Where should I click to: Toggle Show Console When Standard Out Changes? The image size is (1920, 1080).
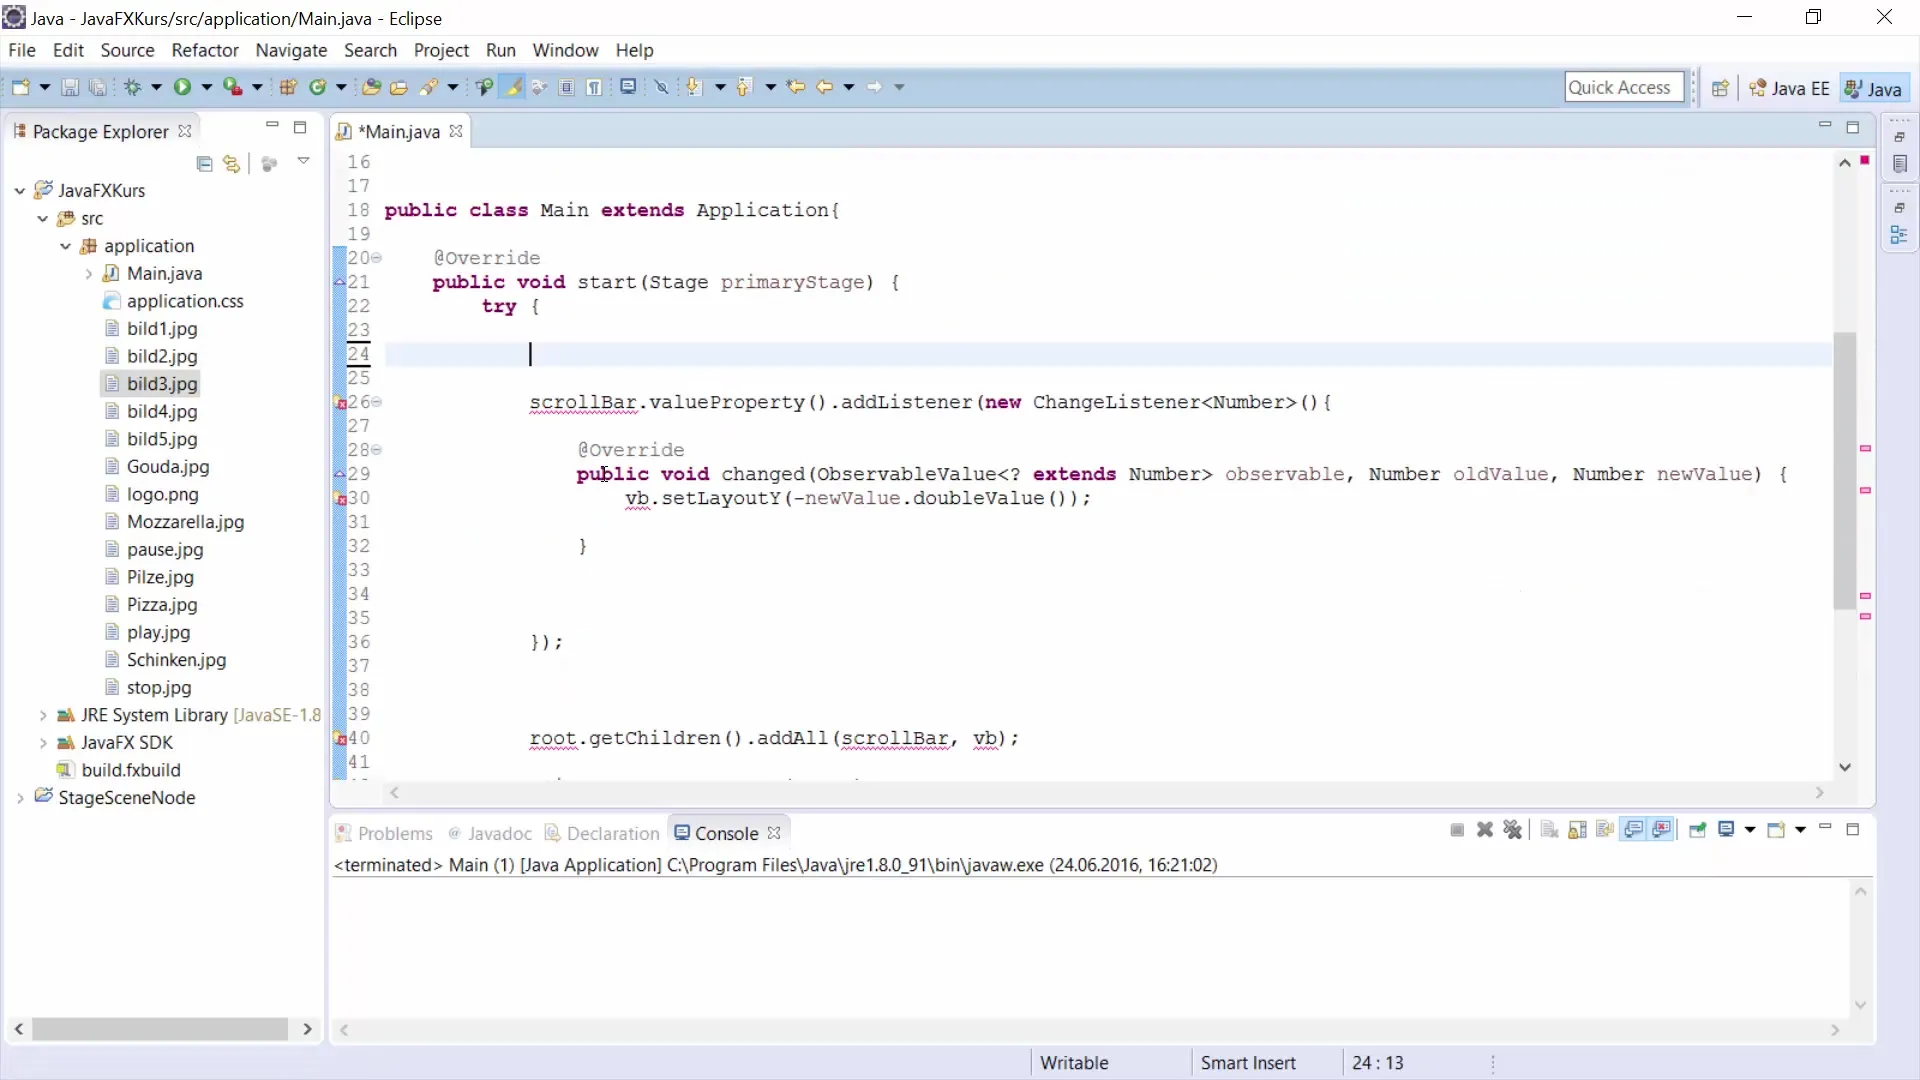point(1634,830)
